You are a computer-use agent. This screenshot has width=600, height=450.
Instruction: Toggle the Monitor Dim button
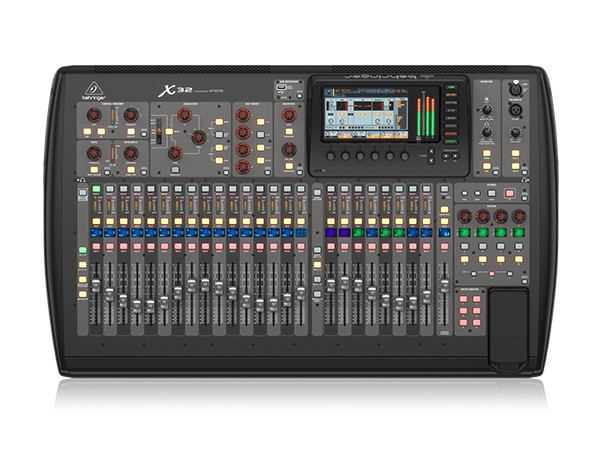486,166
